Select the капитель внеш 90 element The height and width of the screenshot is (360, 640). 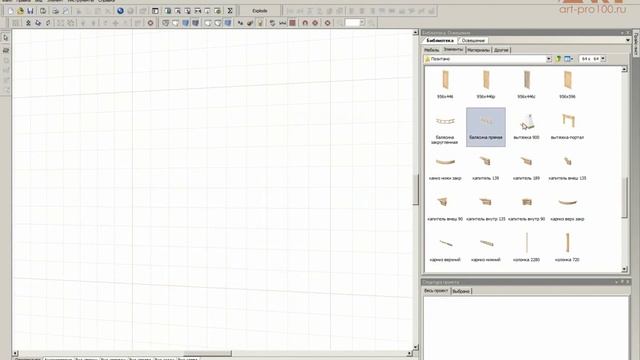(445, 208)
